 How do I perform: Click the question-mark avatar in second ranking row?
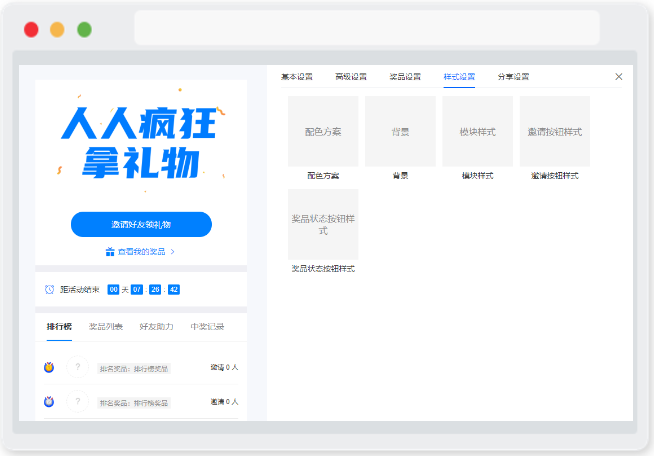pos(78,401)
